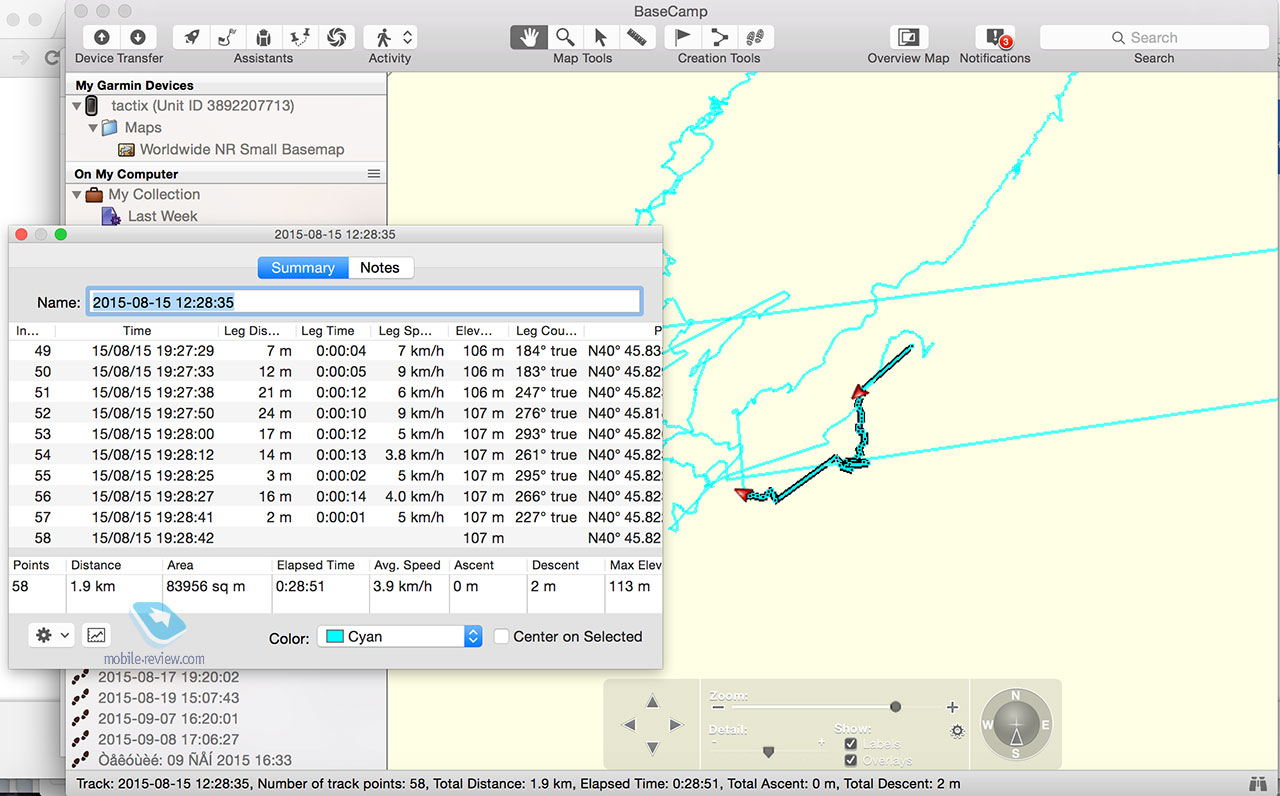Collapse the Maps folder
Viewport: 1280px width, 796px height.
[x=92, y=128]
